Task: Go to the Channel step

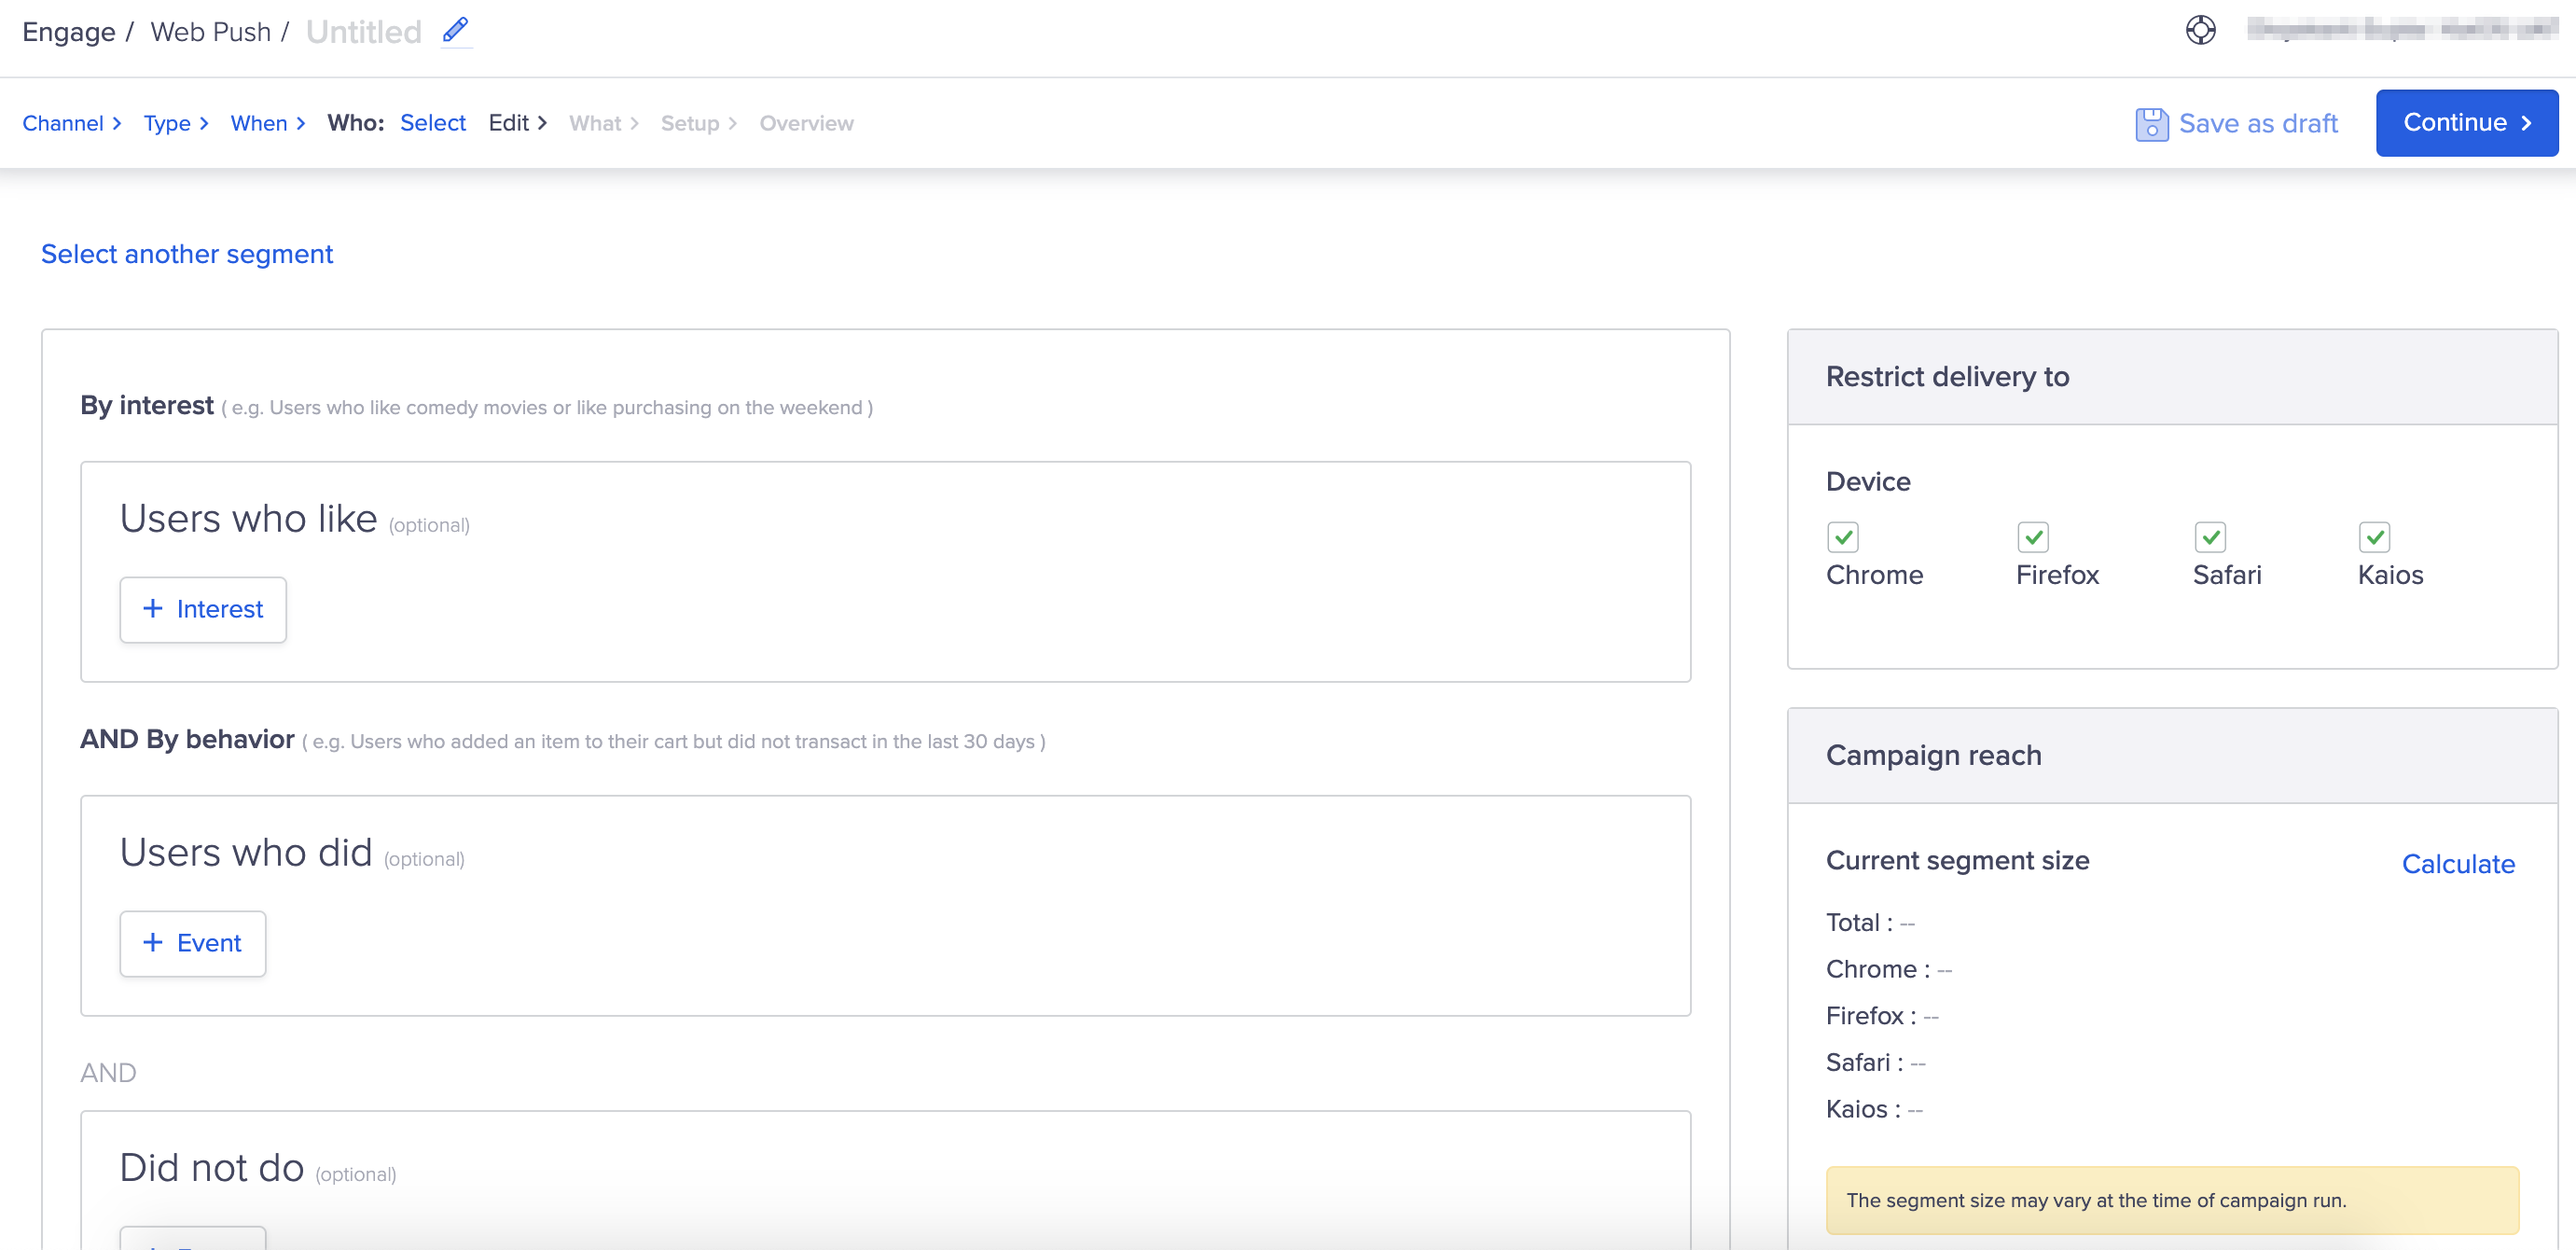Action: tap(63, 123)
